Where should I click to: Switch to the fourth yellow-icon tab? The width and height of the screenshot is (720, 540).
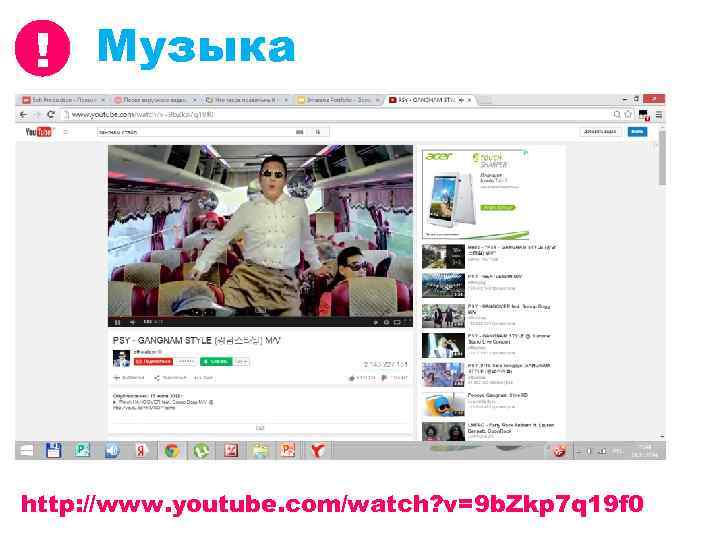(x=337, y=100)
